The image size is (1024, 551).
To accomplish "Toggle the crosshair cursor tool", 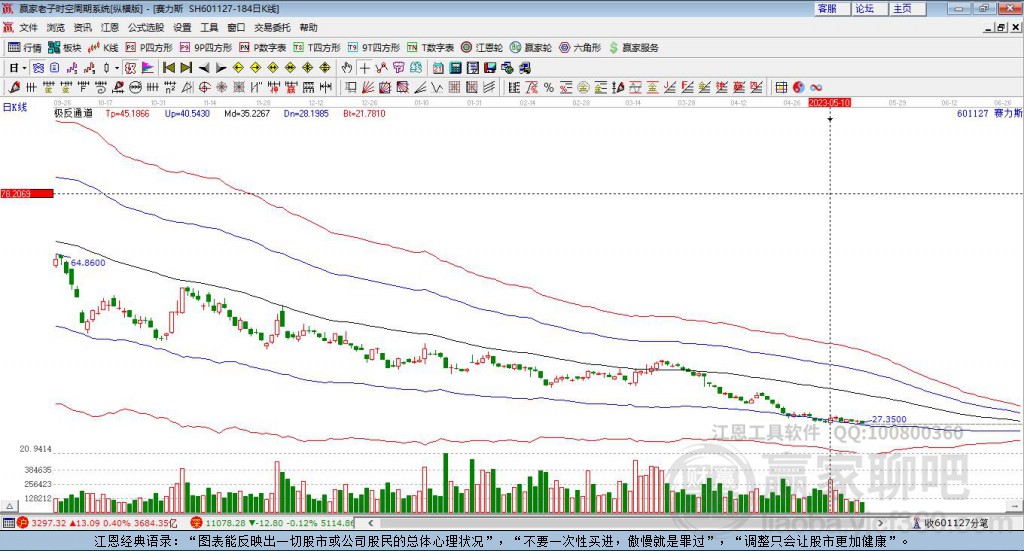I will tap(364, 68).
